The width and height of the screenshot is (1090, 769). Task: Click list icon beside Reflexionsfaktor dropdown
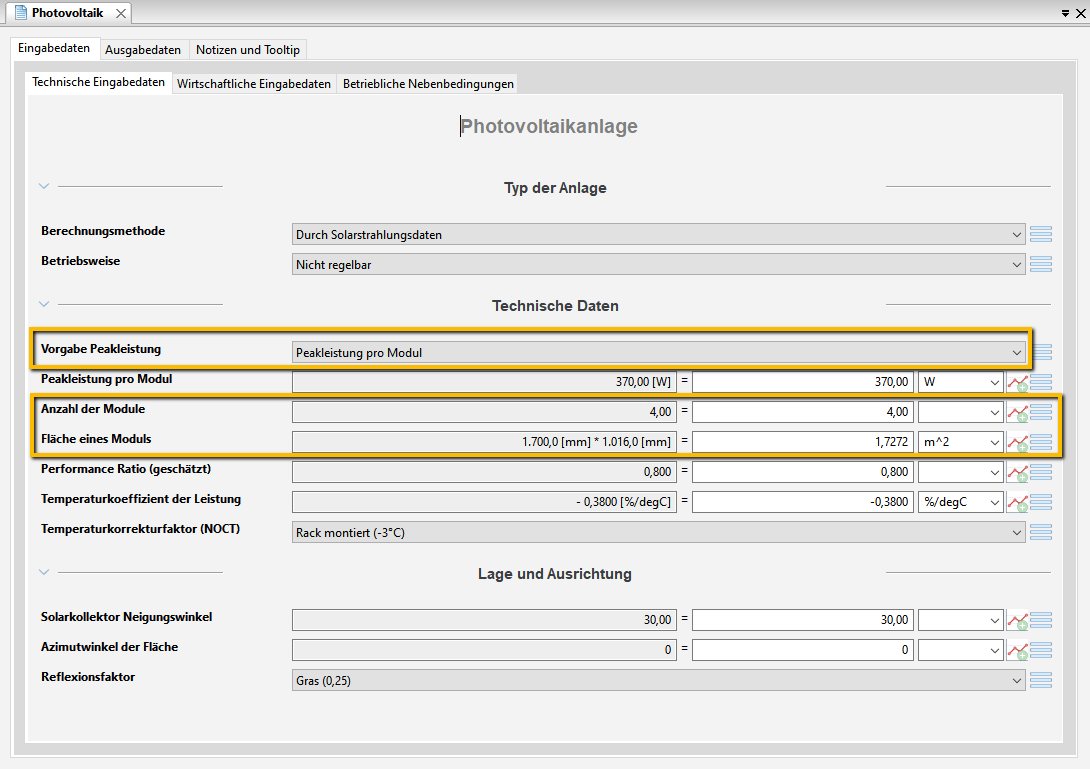point(1041,680)
